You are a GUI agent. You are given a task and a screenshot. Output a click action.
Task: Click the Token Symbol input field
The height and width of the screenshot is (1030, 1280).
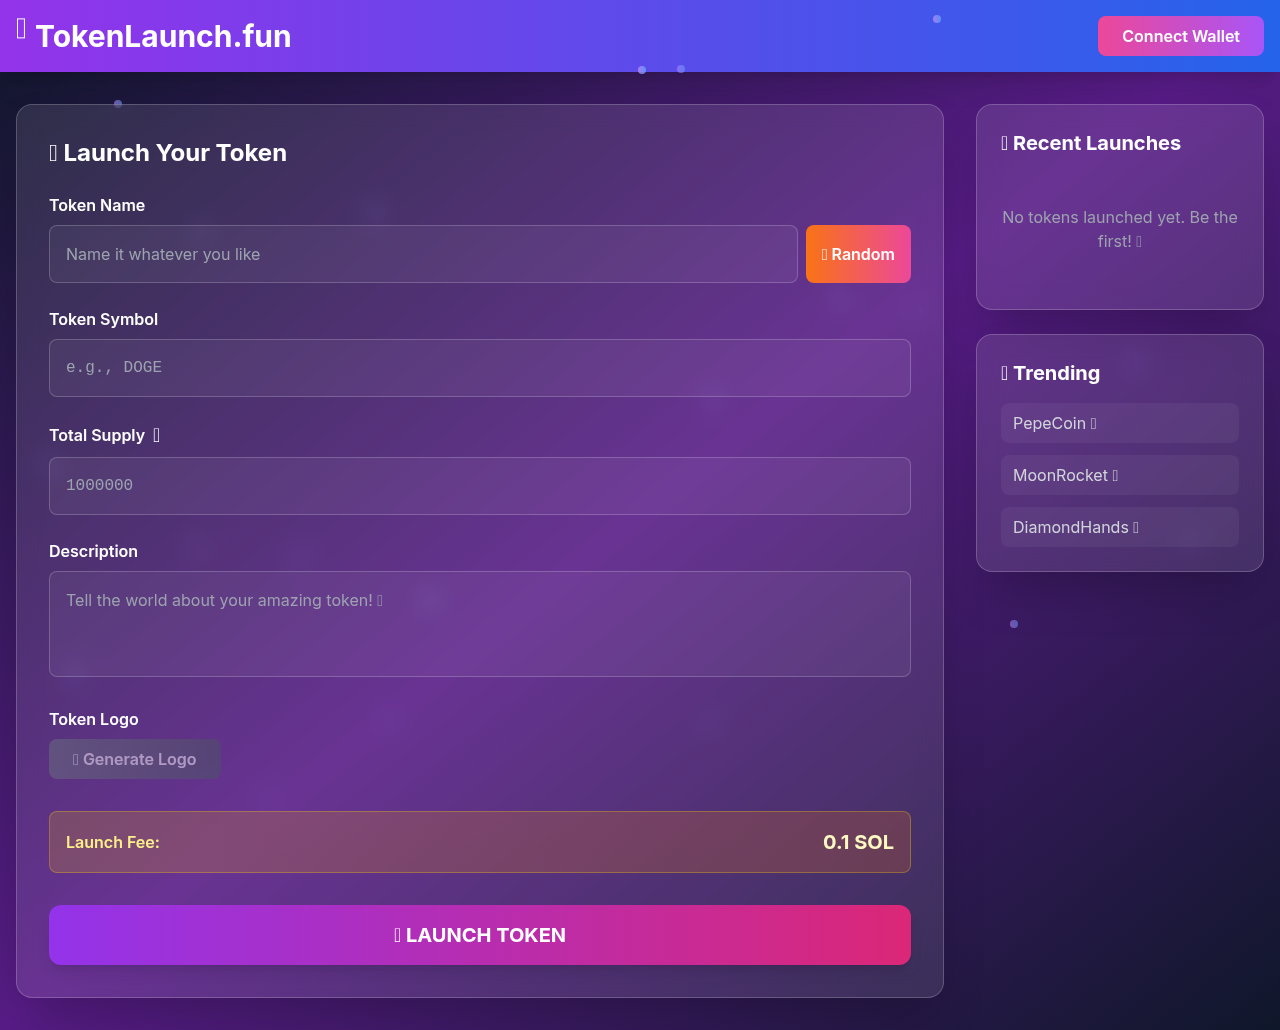pos(480,367)
